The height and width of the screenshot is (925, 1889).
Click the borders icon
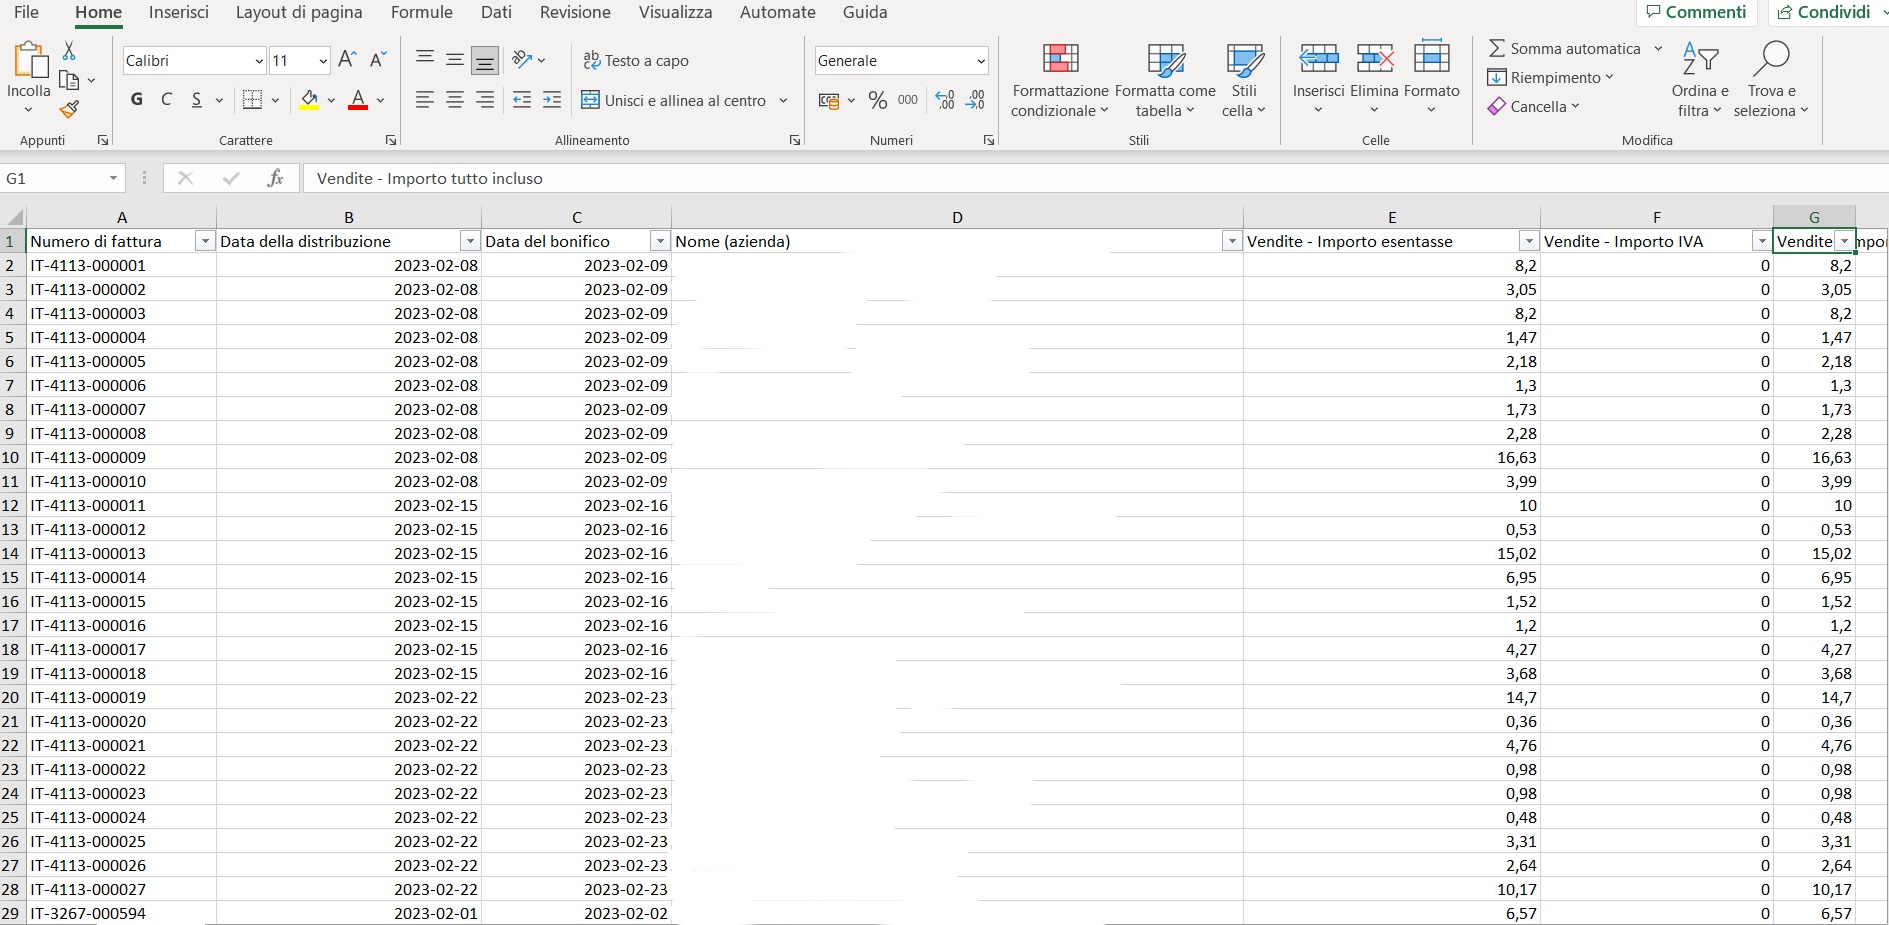[252, 100]
